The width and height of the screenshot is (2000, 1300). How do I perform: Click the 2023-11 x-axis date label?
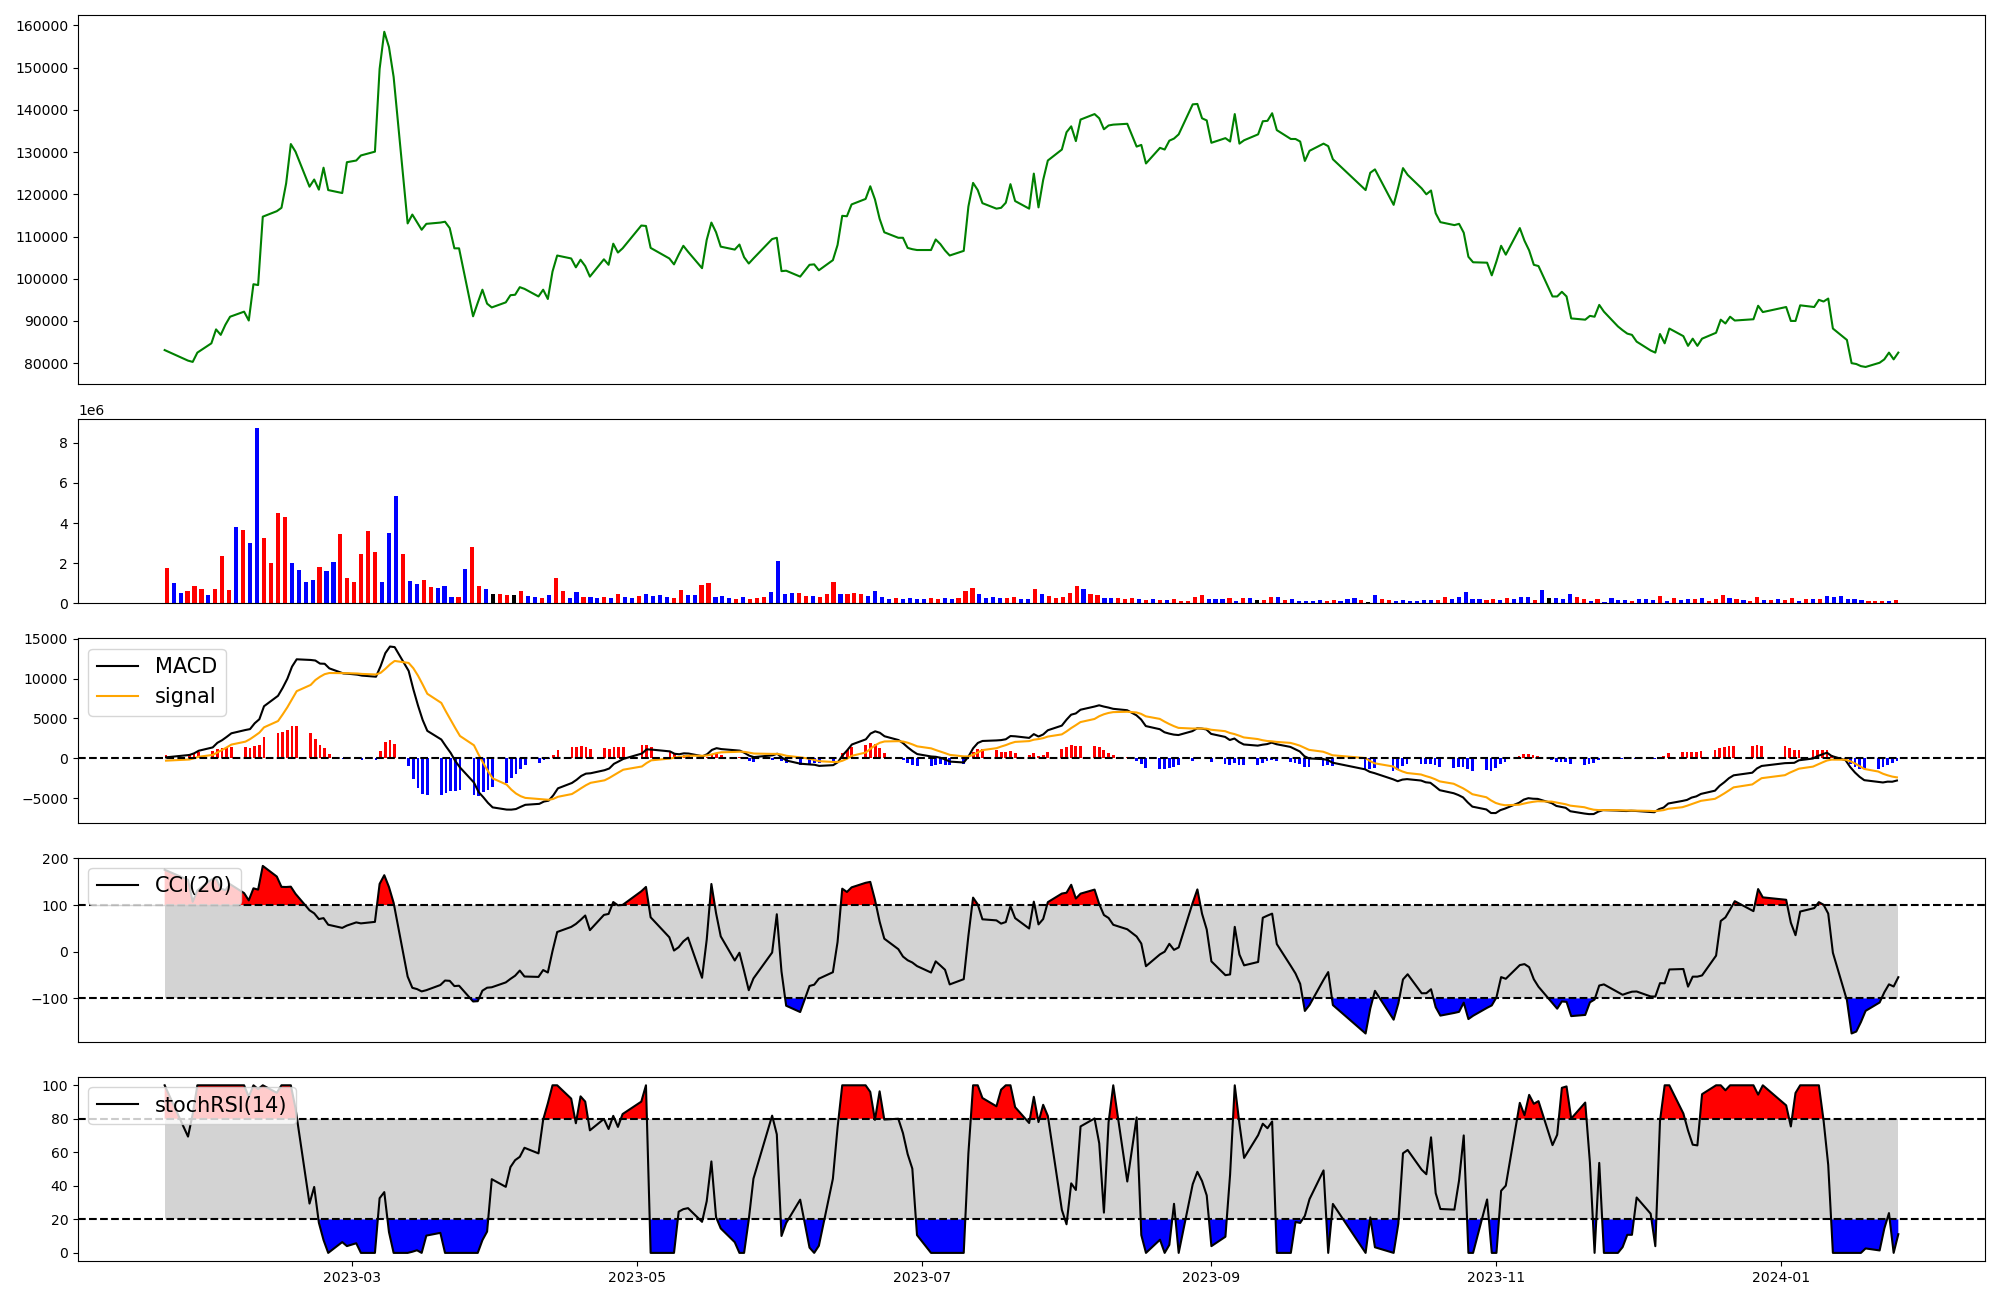tap(1496, 1277)
